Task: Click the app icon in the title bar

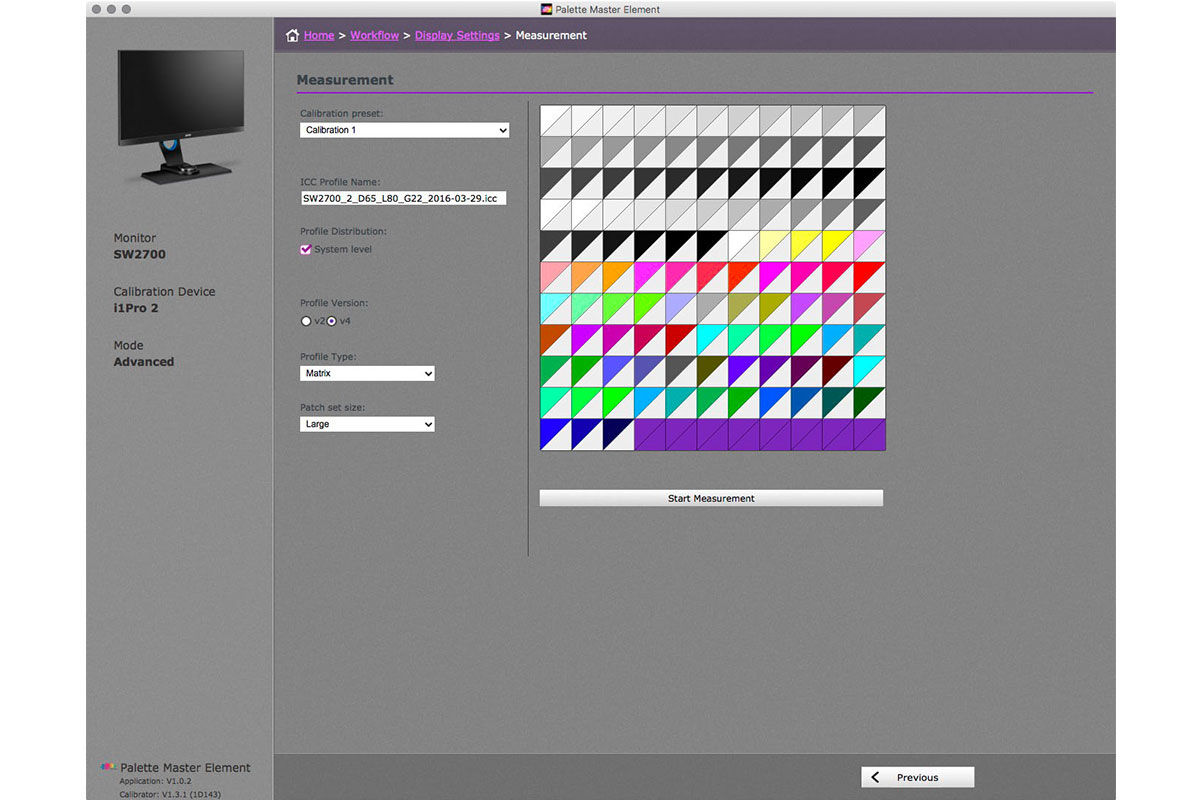Action: click(x=546, y=9)
